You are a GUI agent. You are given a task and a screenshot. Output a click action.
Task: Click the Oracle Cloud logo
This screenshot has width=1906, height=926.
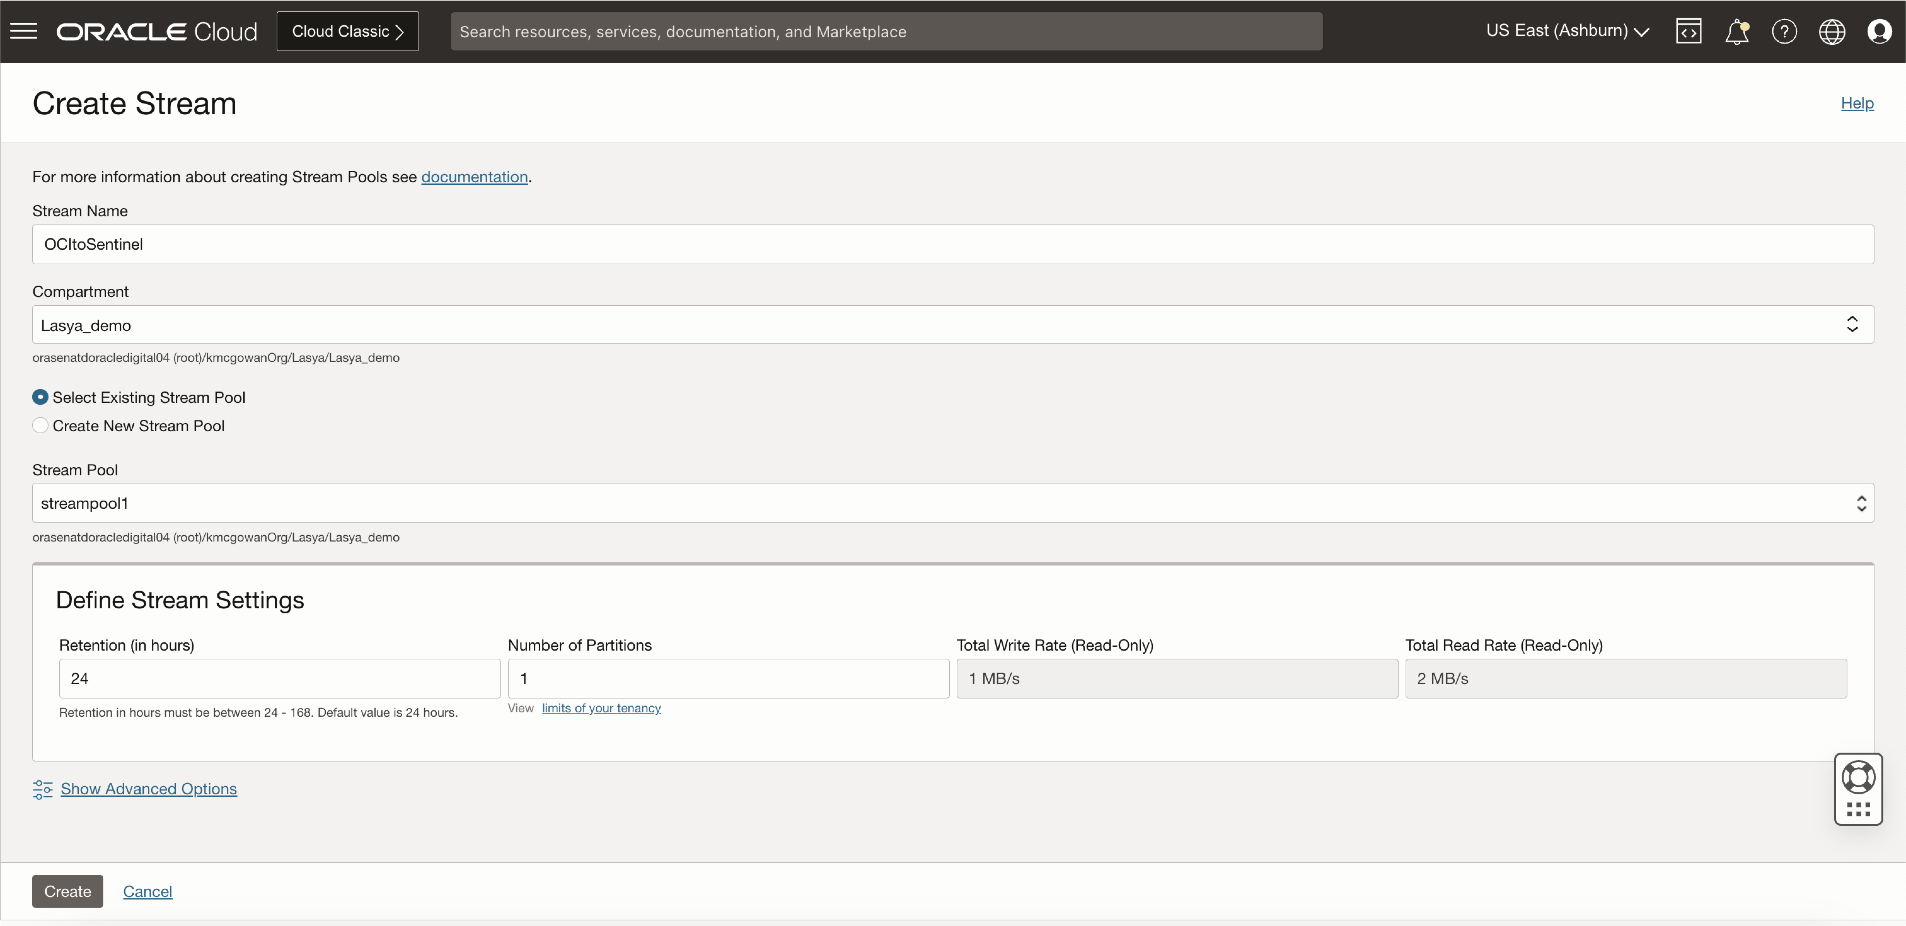pos(155,30)
